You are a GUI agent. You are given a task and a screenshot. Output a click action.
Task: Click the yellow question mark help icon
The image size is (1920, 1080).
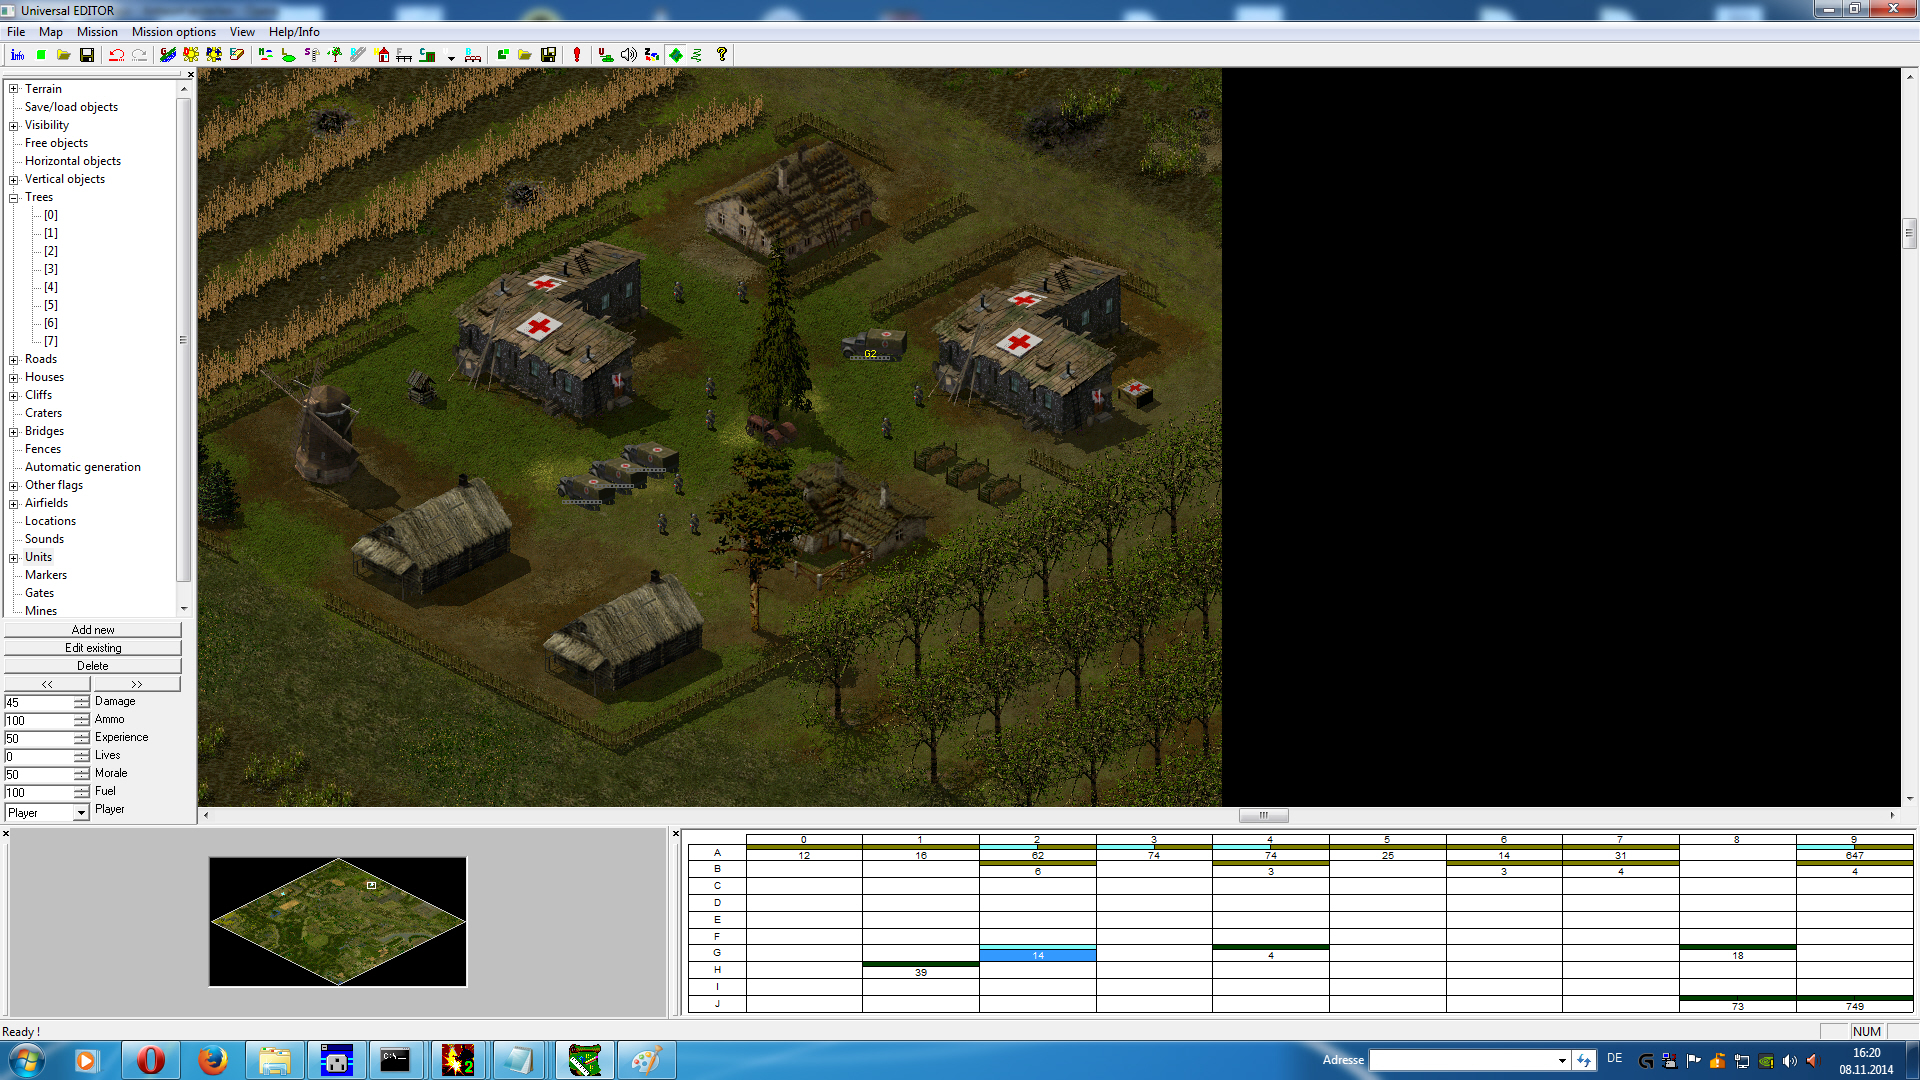pos(722,55)
